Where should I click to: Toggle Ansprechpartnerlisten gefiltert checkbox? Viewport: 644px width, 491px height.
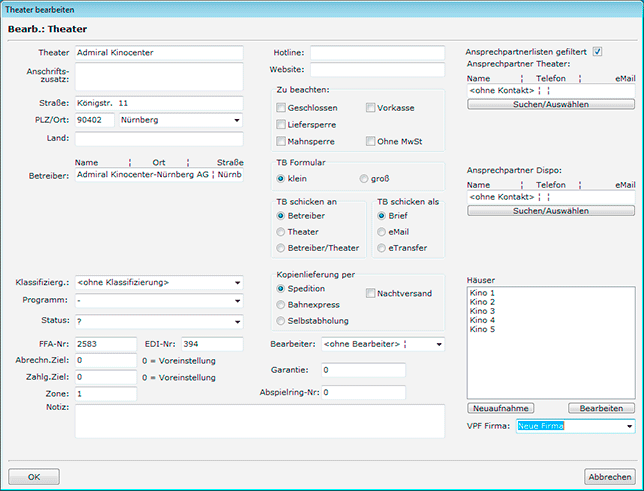point(597,52)
